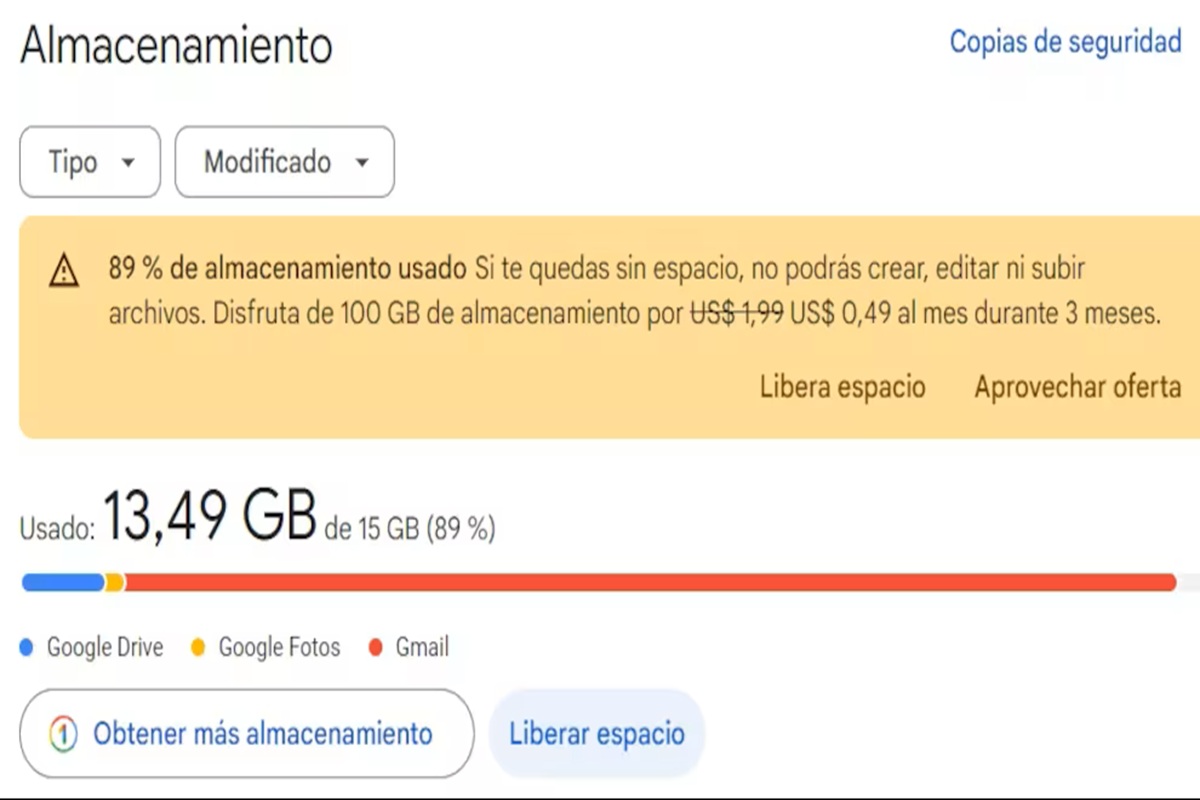Image resolution: width=1200 pixels, height=800 pixels.
Task: Open the Tipo filter dropdown
Action: pos(90,162)
